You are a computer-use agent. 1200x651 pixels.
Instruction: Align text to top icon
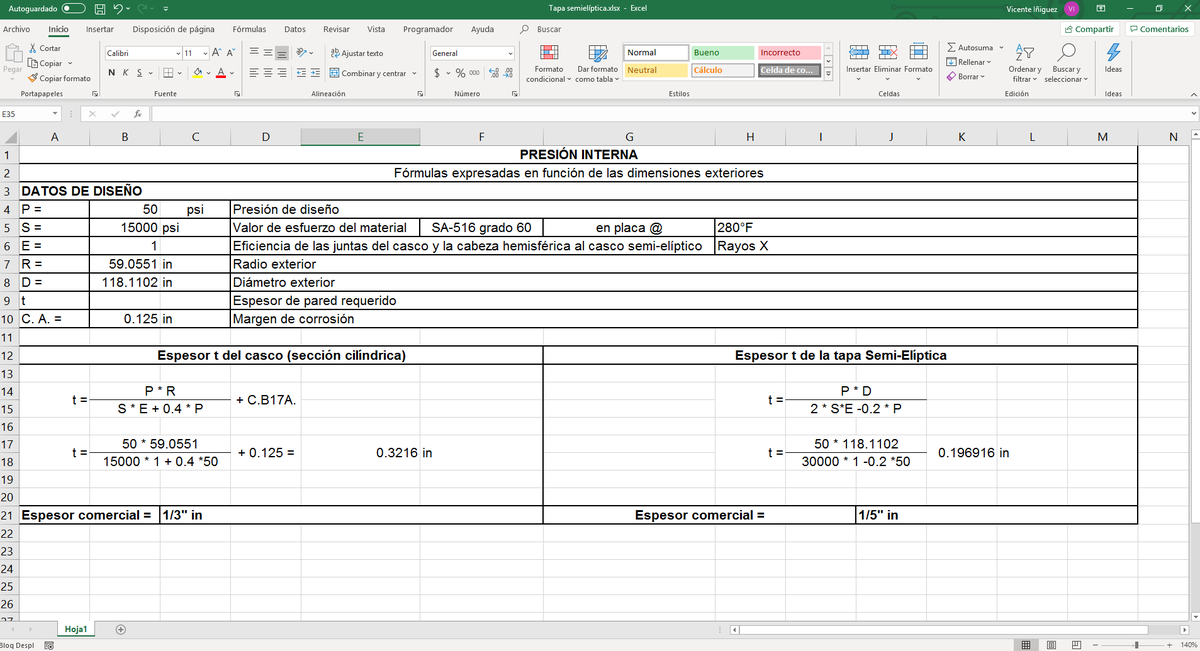point(255,53)
